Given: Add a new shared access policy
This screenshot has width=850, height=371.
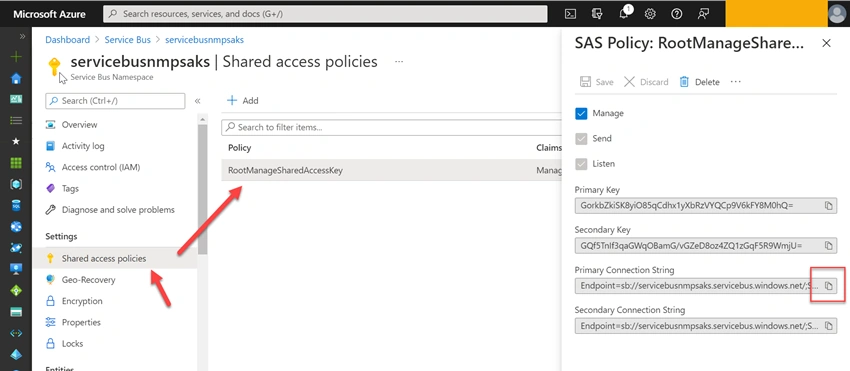Looking at the screenshot, I should 242,100.
